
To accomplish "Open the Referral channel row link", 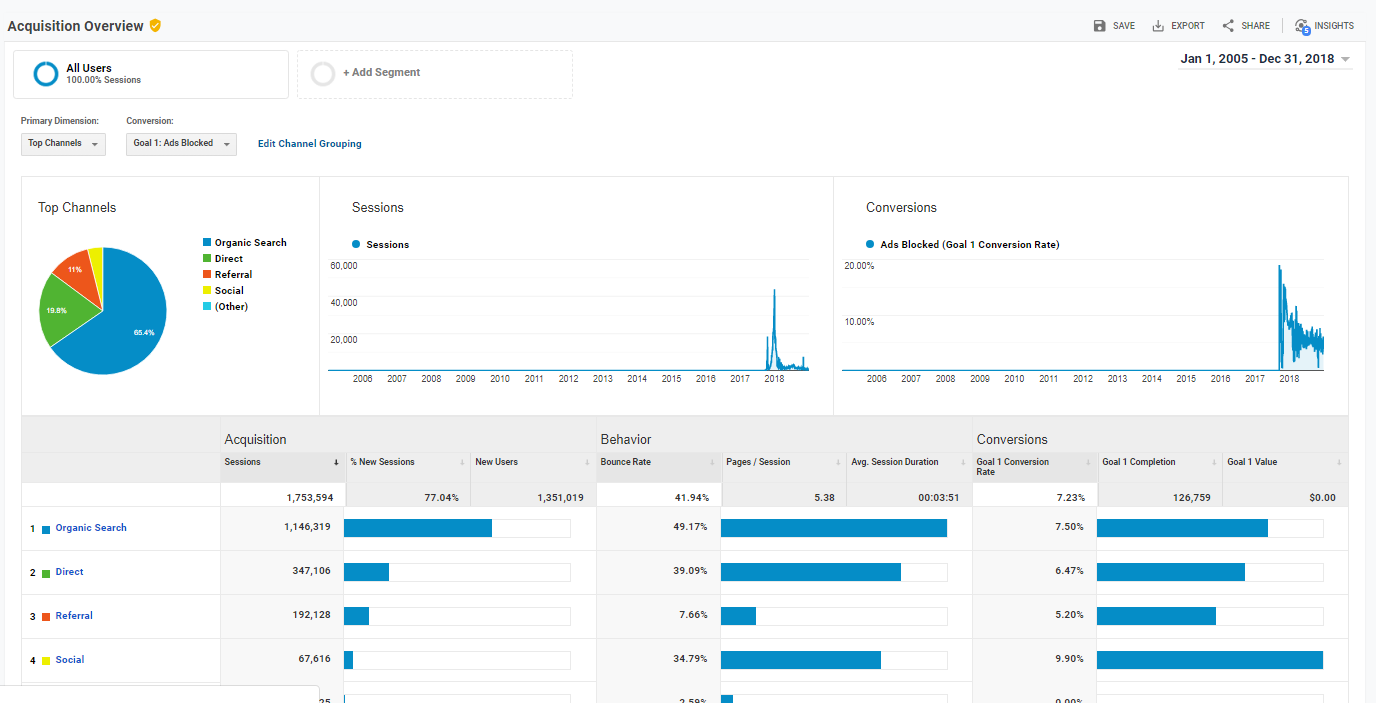I will click(74, 616).
